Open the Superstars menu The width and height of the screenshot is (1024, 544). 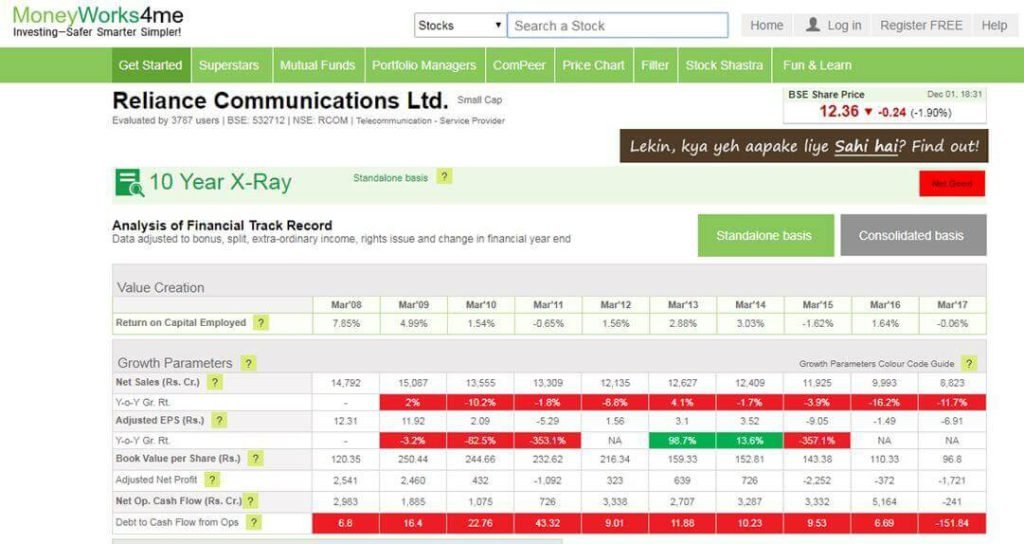coord(229,65)
